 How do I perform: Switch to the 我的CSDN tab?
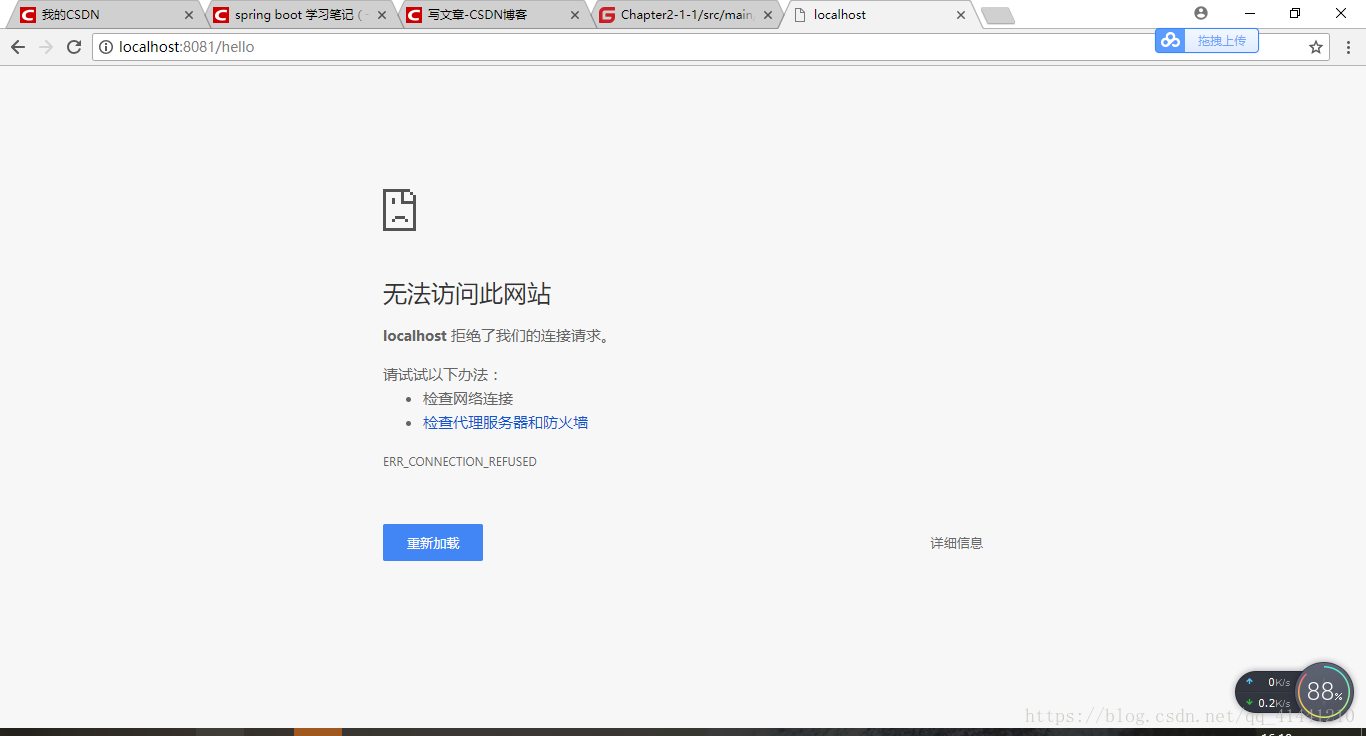105,15
